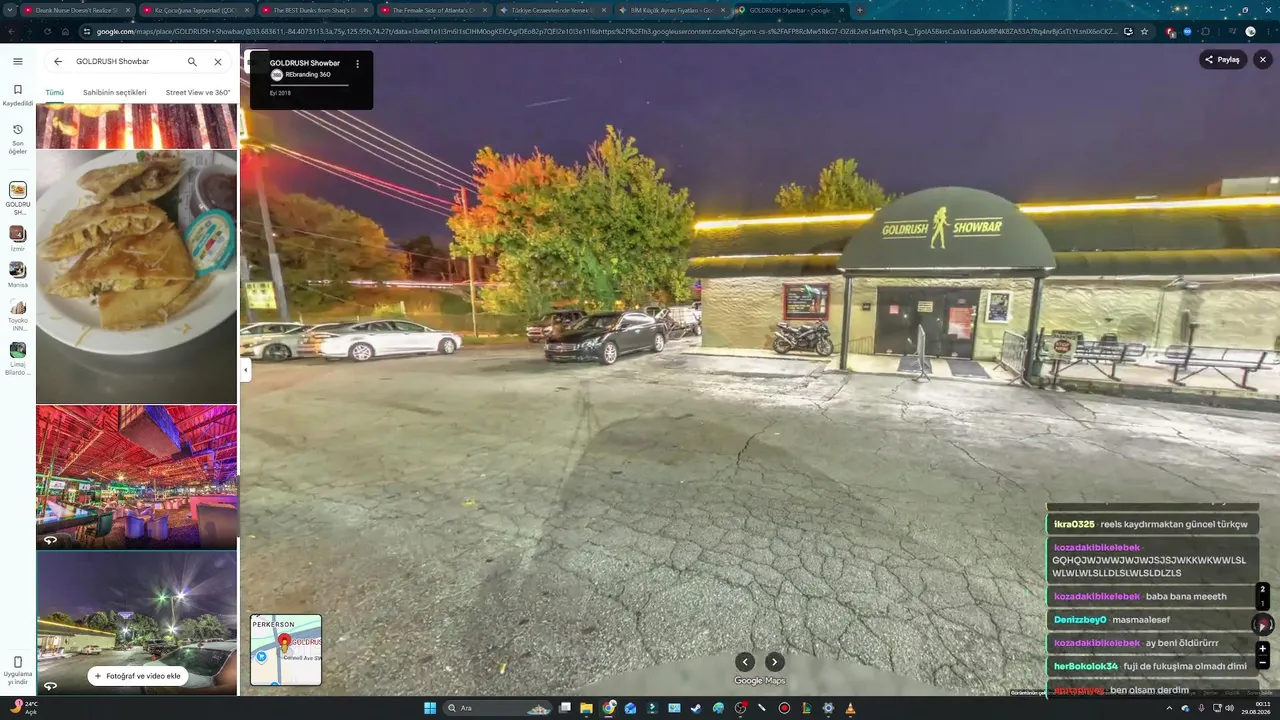
Task: Switch to the Türkiye Cezaevlerinde Yemek tab
Action: (x=553, y=10)
